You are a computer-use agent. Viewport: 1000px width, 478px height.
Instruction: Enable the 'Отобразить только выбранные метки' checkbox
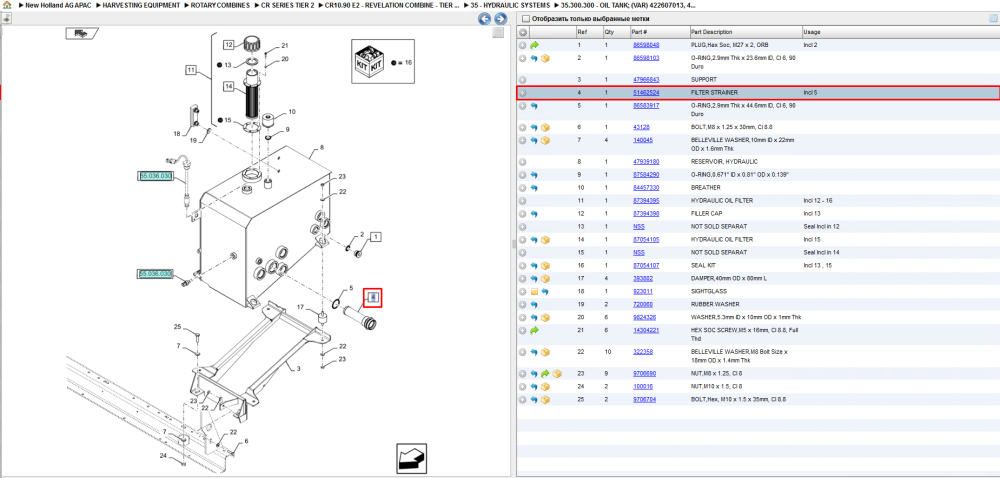coord(524,18)
